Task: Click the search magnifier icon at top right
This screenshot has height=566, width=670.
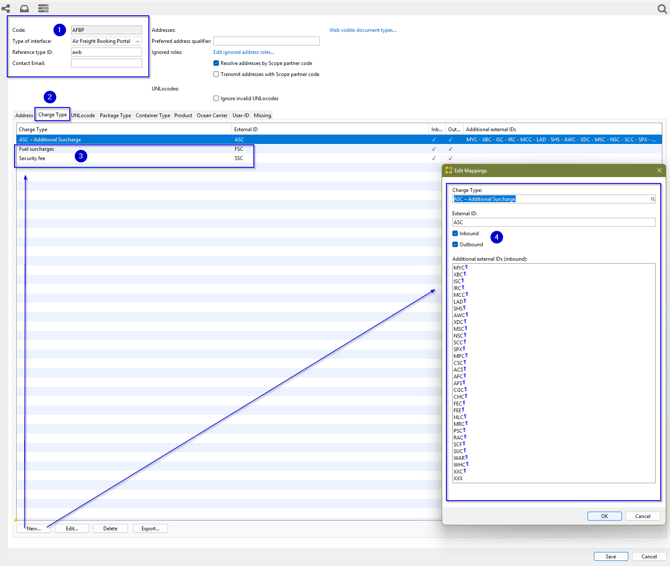Action: pyautogui.click(x=662, y=9)
